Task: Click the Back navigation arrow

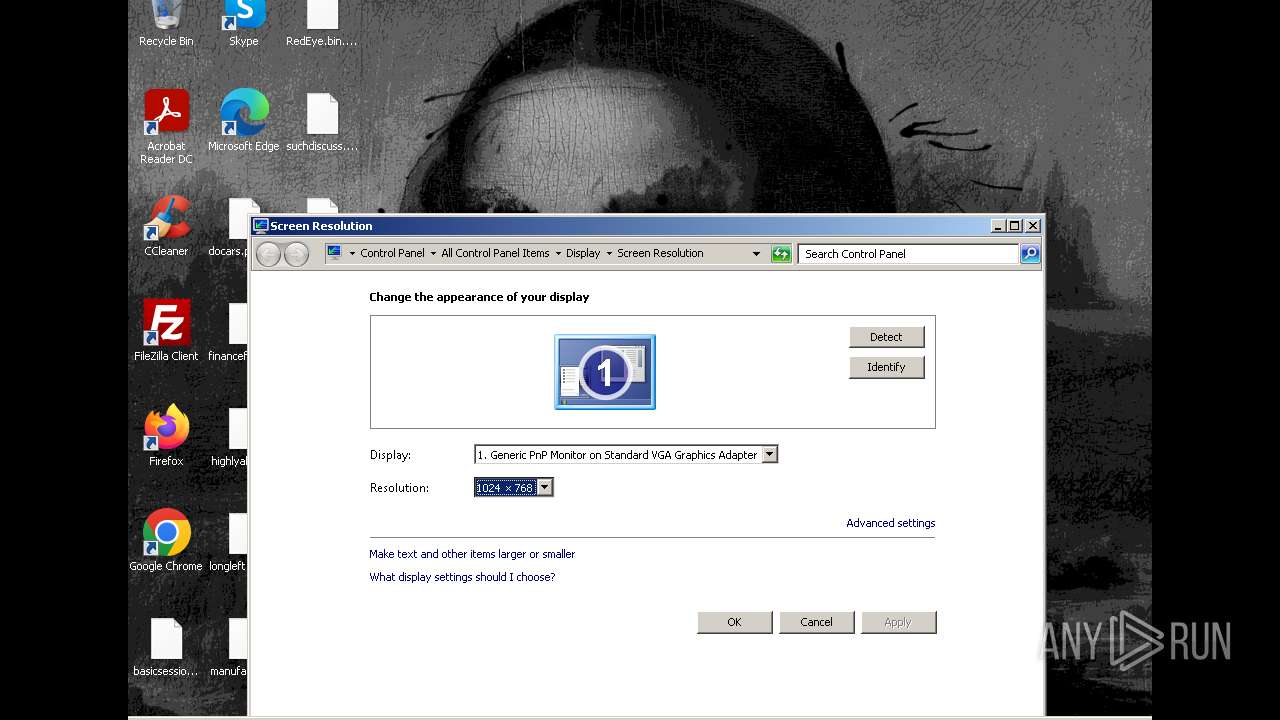Action: [268, 254]
